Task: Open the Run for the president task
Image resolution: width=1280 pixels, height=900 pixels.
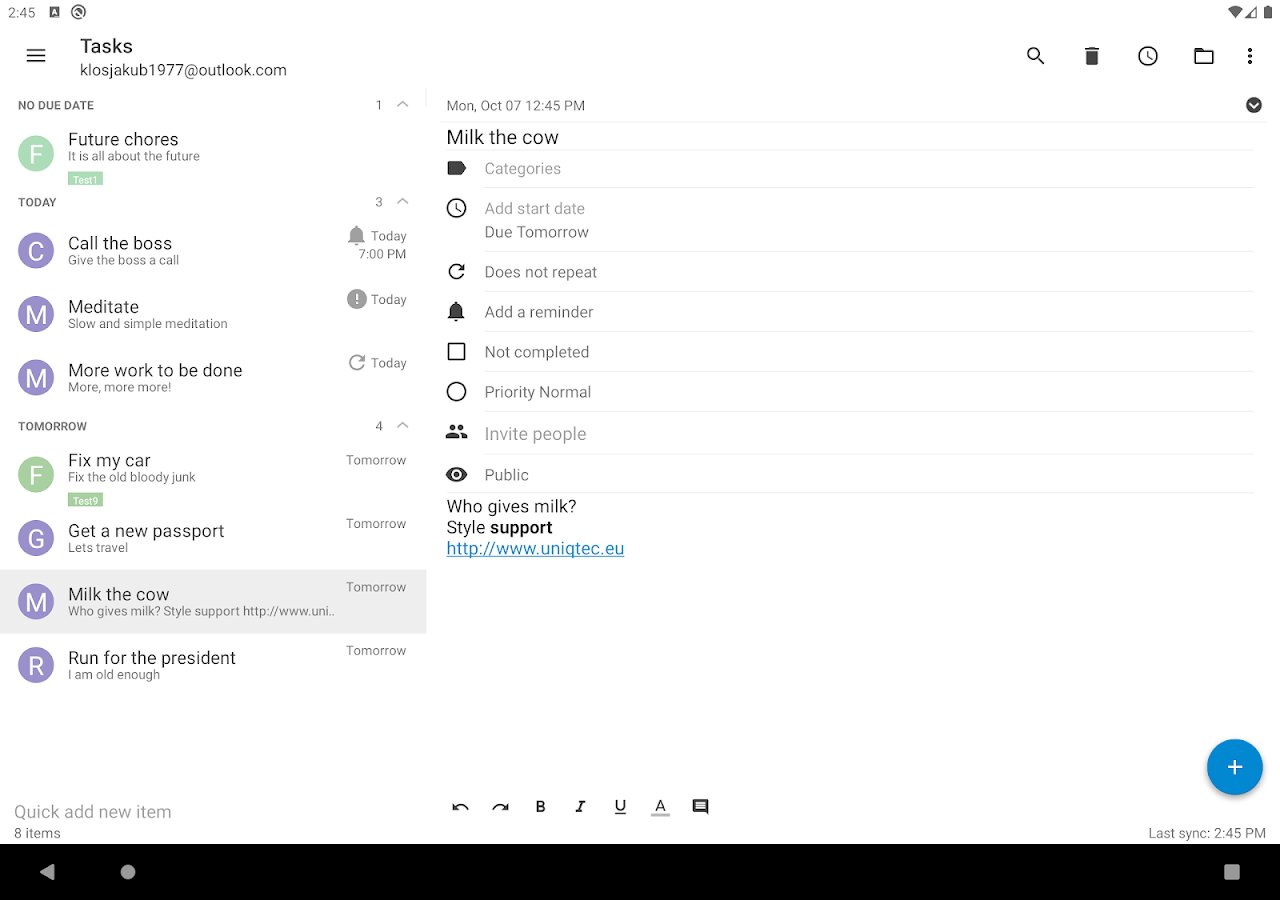Action: pyautogui.click(x=213, y=665)
